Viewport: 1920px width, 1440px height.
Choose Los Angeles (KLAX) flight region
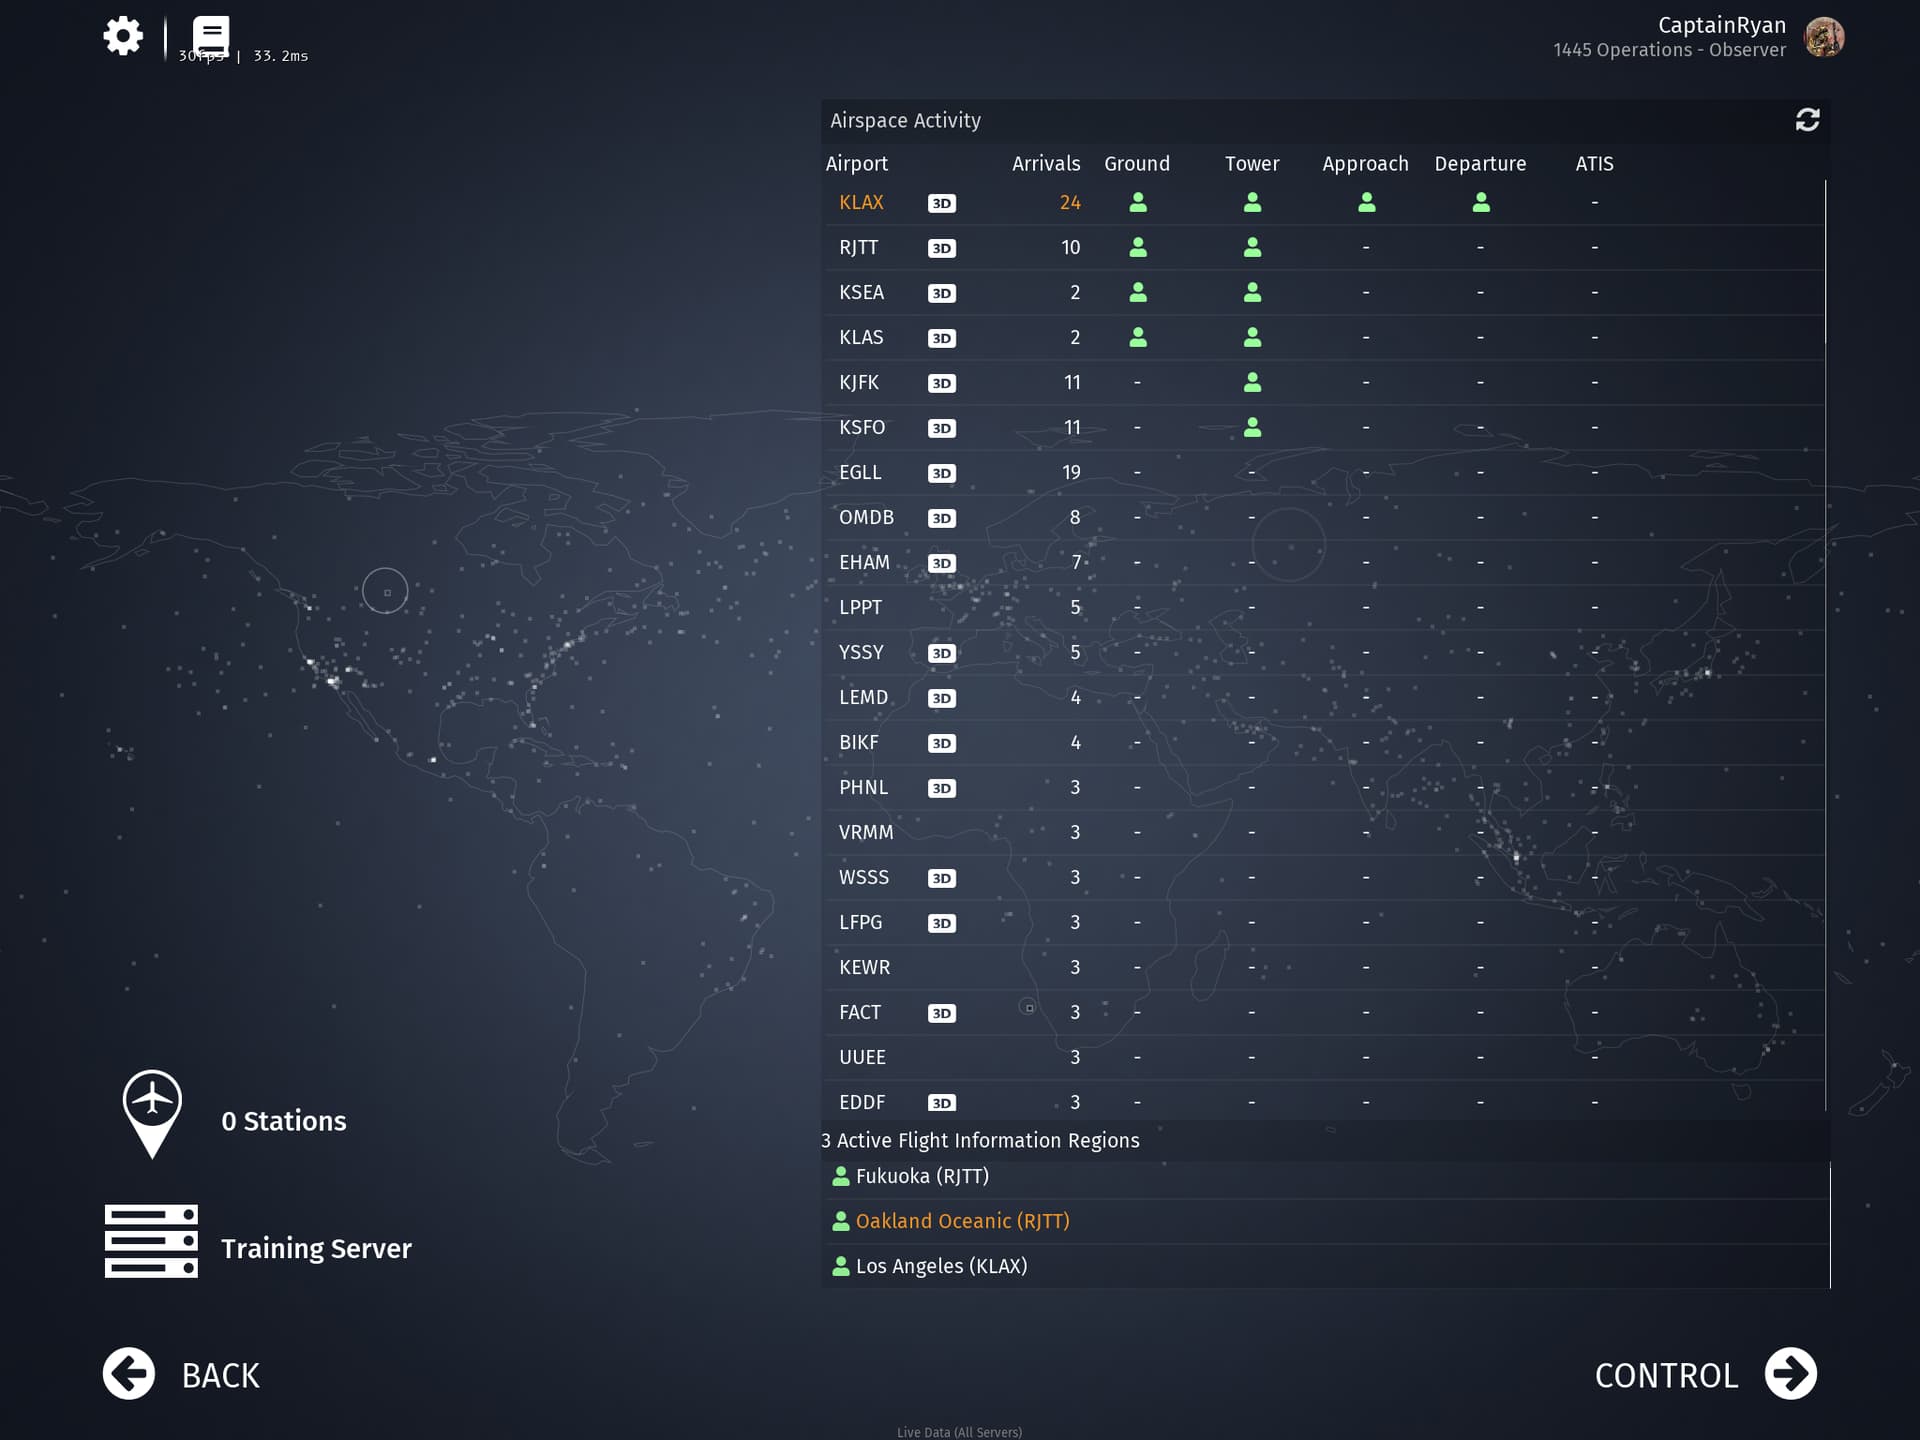click(941, 1266)
